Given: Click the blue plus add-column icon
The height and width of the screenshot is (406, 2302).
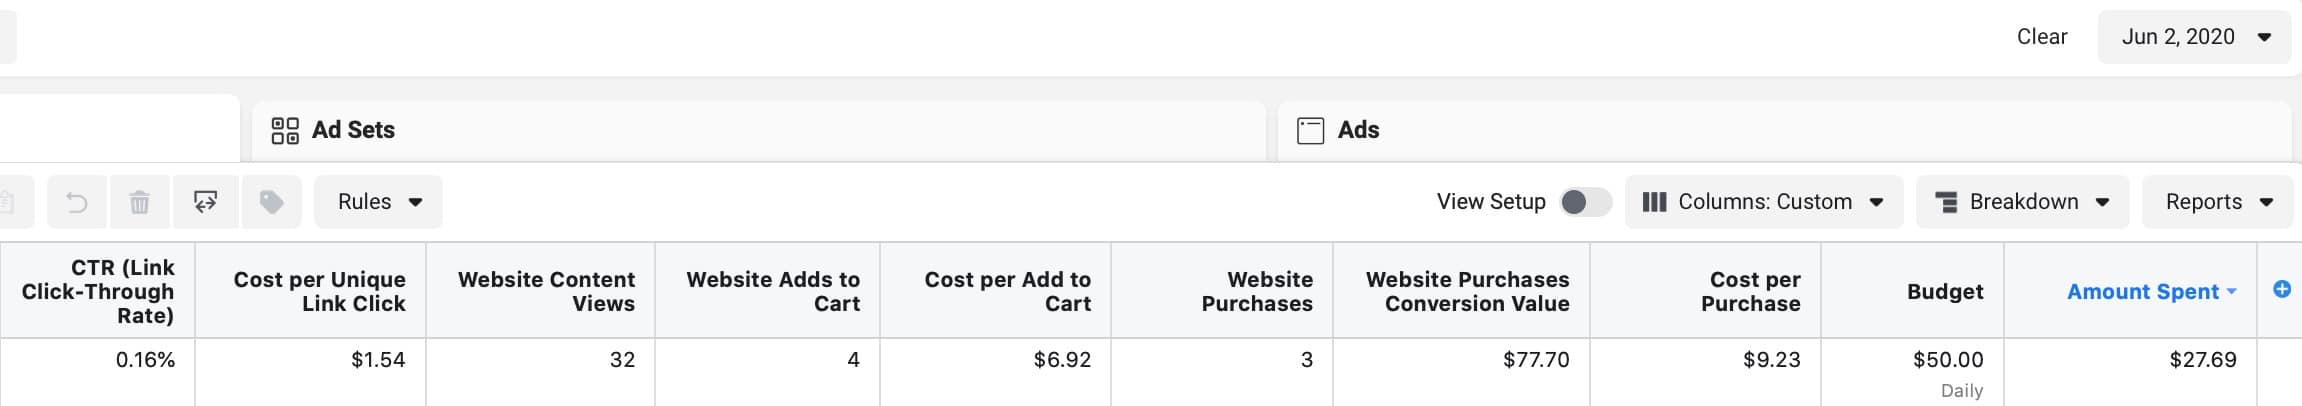Looking at the screenshot, I should (x=2281, y=290).
